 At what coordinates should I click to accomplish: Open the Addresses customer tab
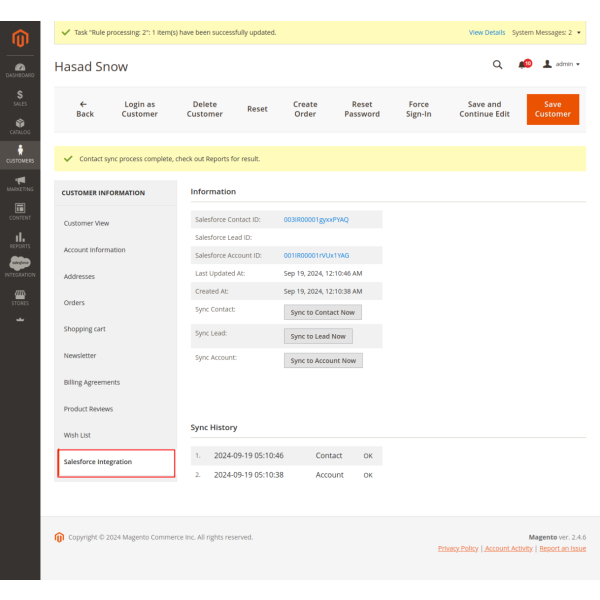point(80,276)
